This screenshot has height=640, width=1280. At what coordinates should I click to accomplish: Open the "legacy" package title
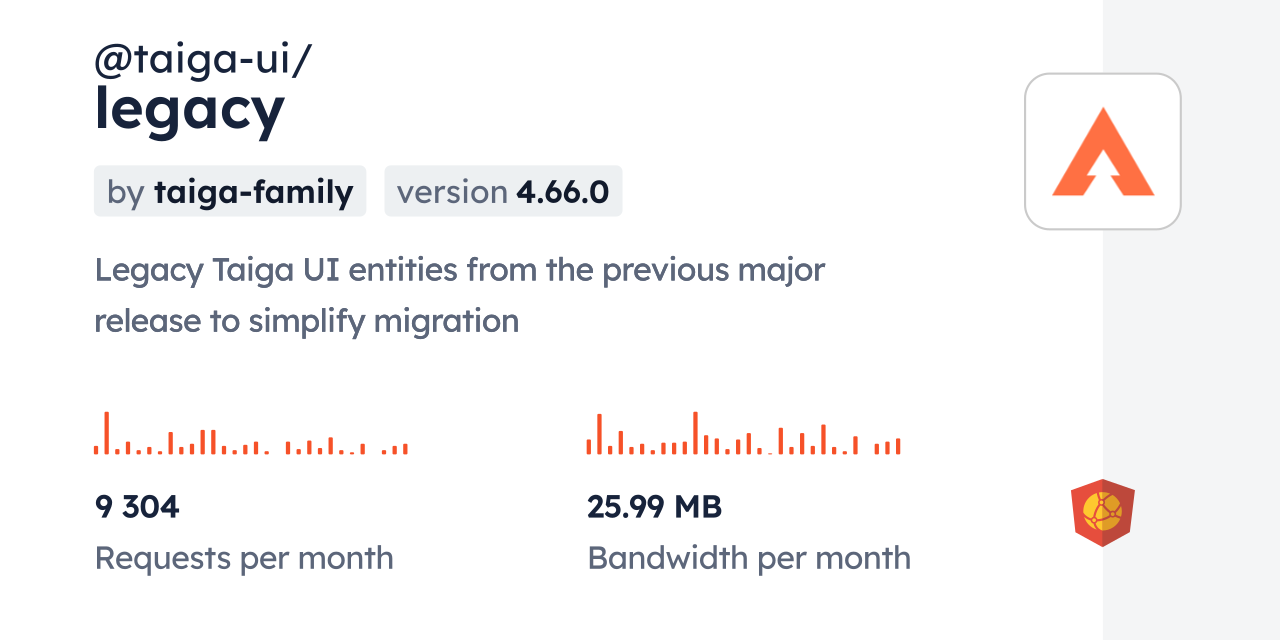pyautogui.click(x=189, y=108)
